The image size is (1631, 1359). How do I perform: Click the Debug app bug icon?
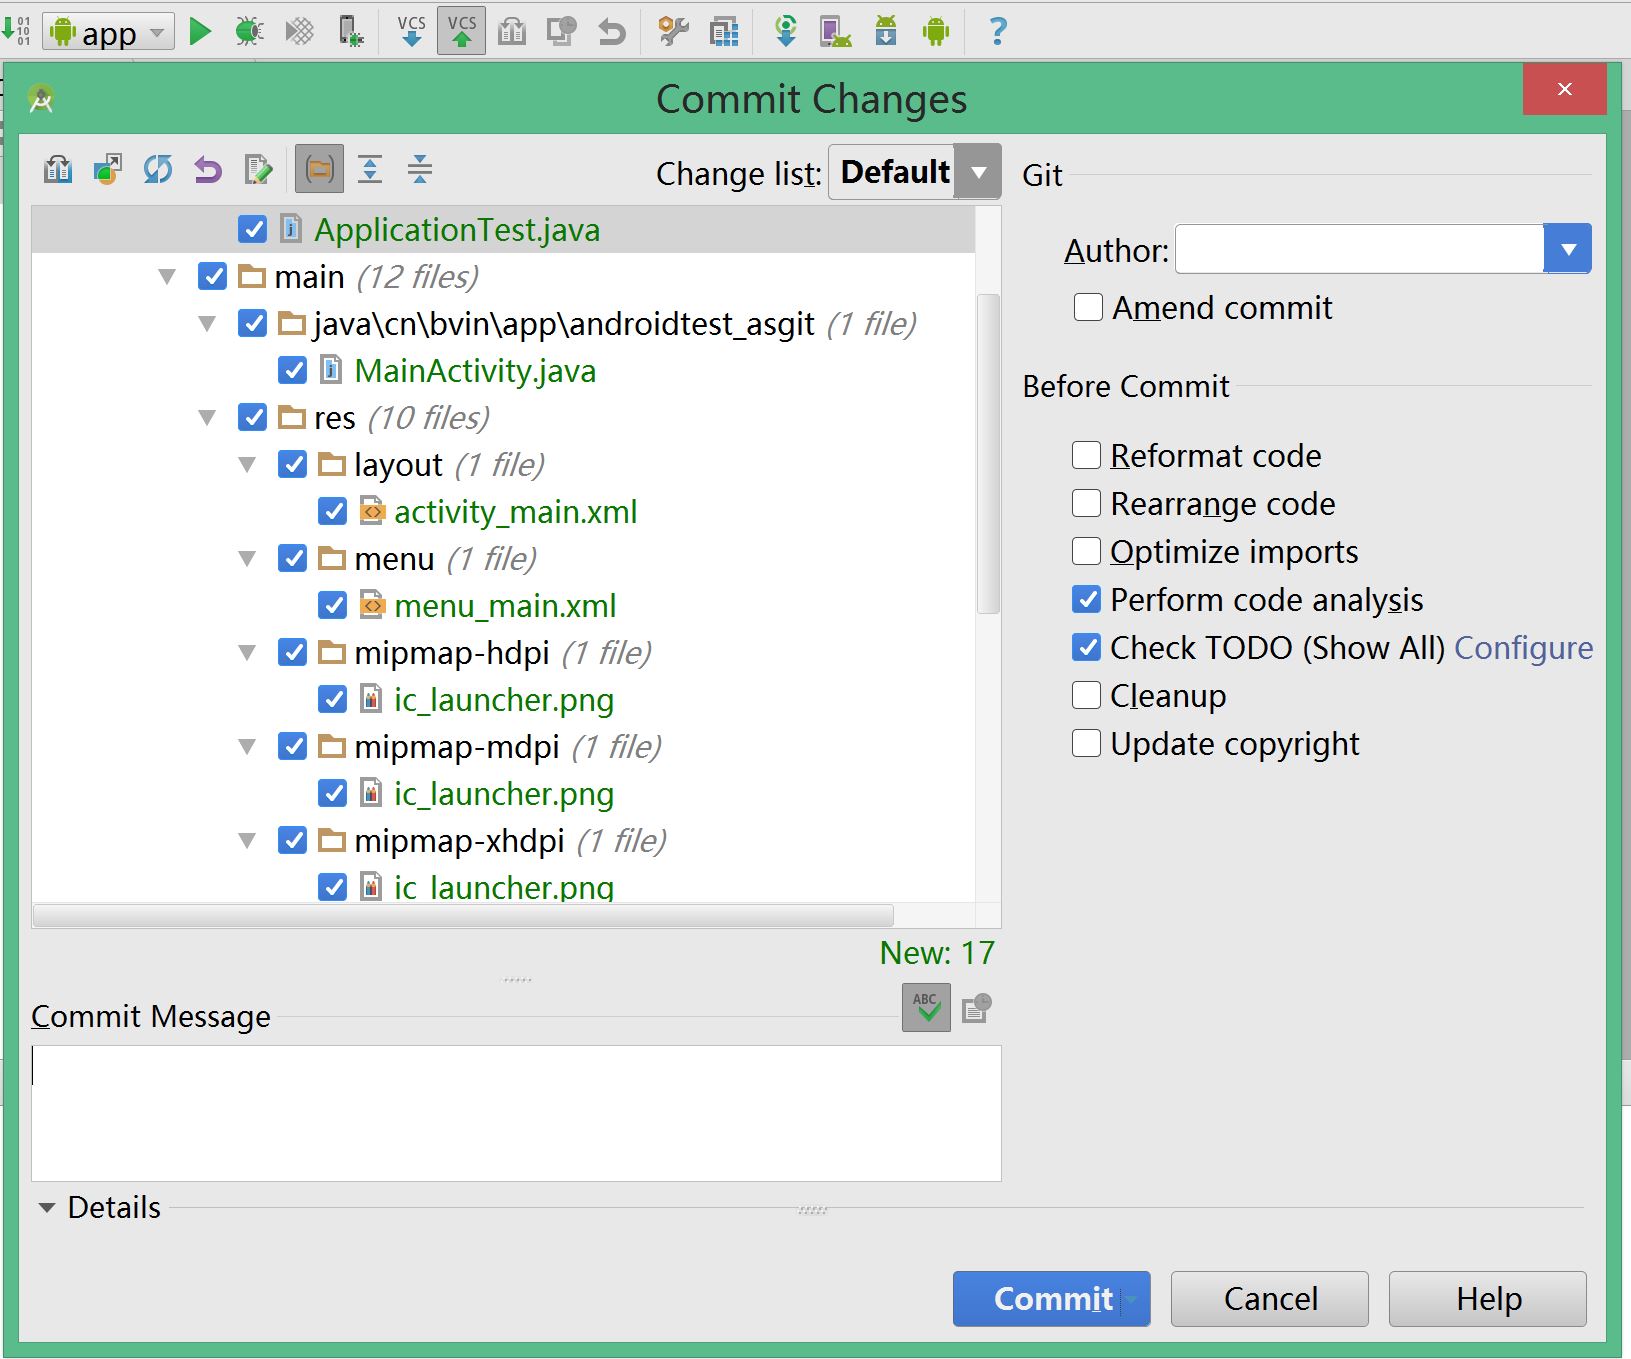tap(249, 32)
